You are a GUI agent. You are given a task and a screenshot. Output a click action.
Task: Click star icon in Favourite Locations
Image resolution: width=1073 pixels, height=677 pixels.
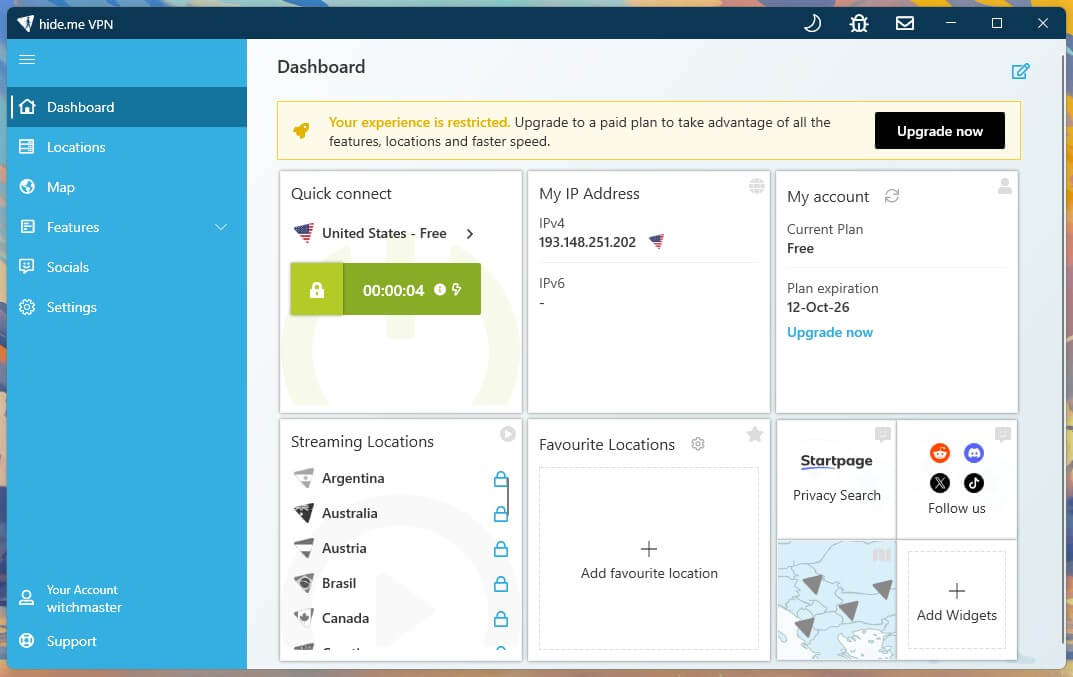tap(755, 434)
